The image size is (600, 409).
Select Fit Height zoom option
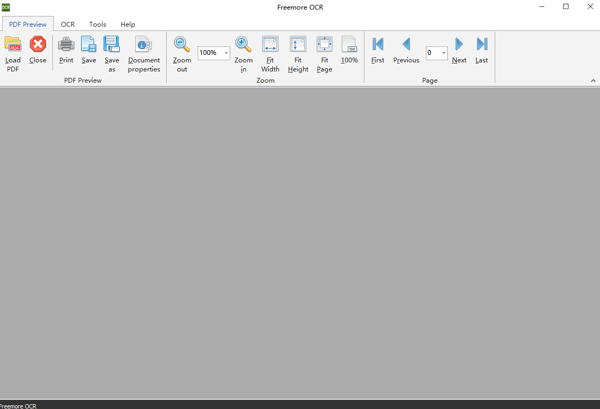pos(298,45)
